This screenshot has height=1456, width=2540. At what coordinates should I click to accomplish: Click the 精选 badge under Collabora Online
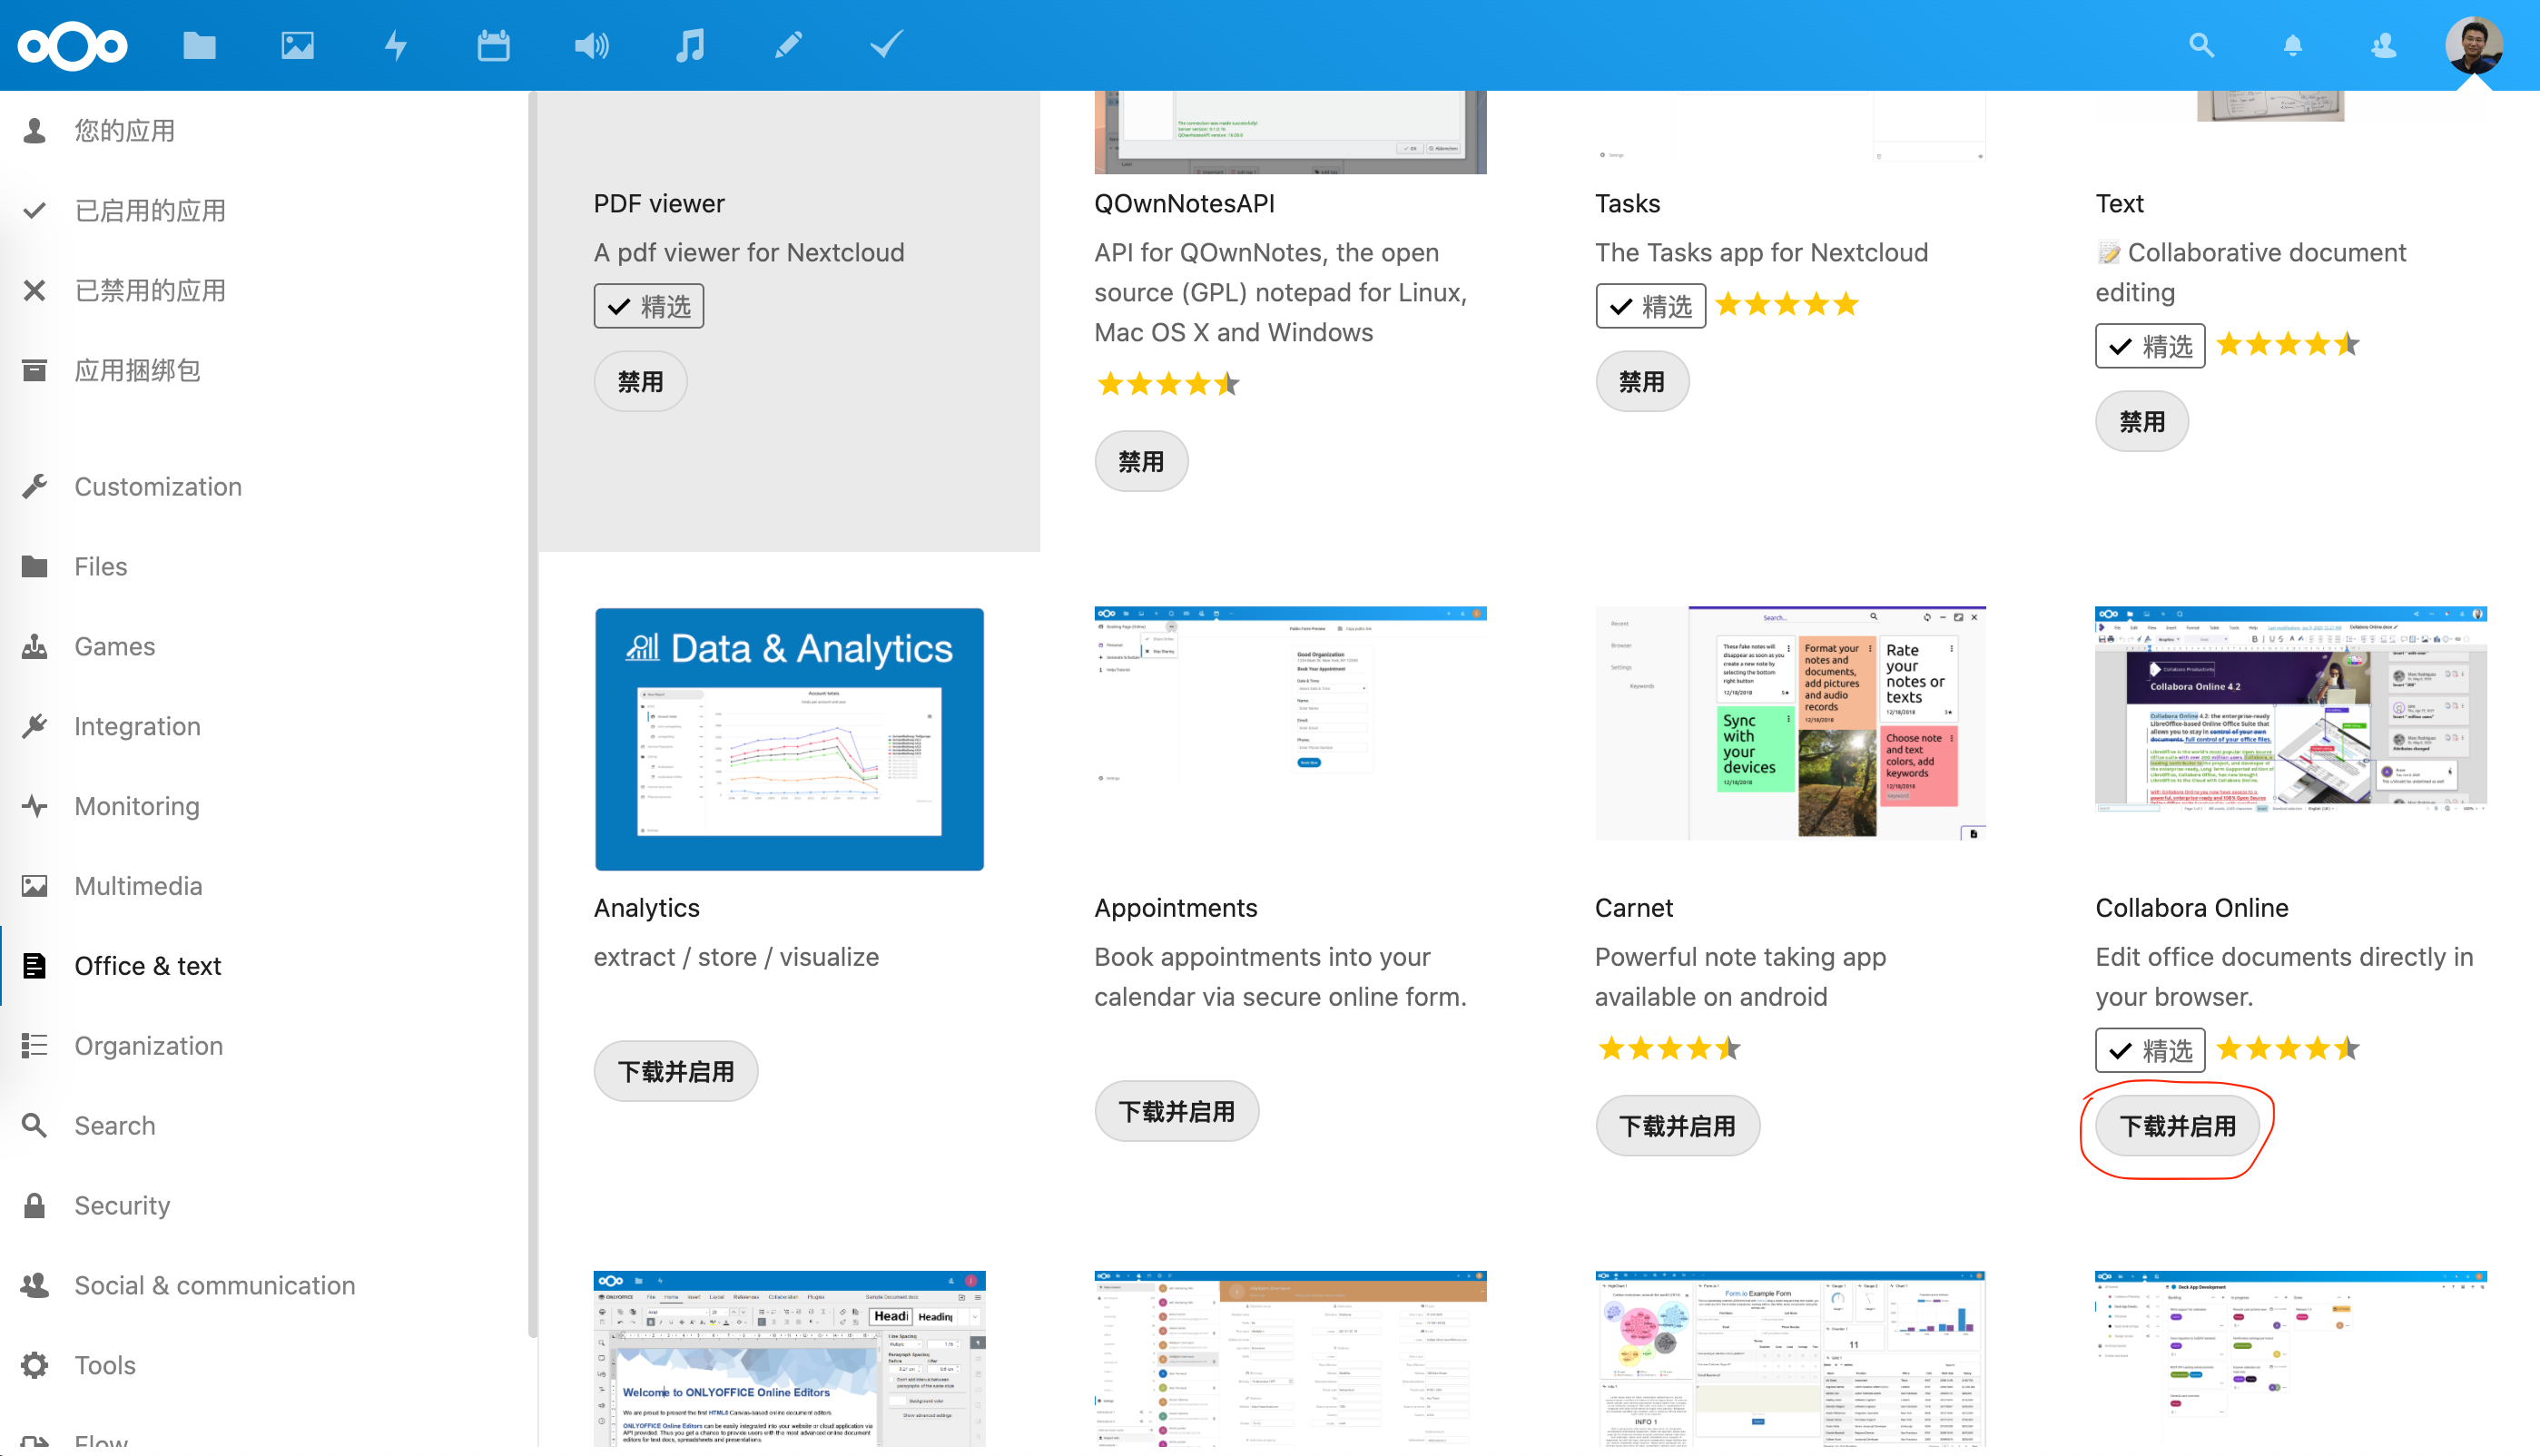(x=2150, y=1051)
